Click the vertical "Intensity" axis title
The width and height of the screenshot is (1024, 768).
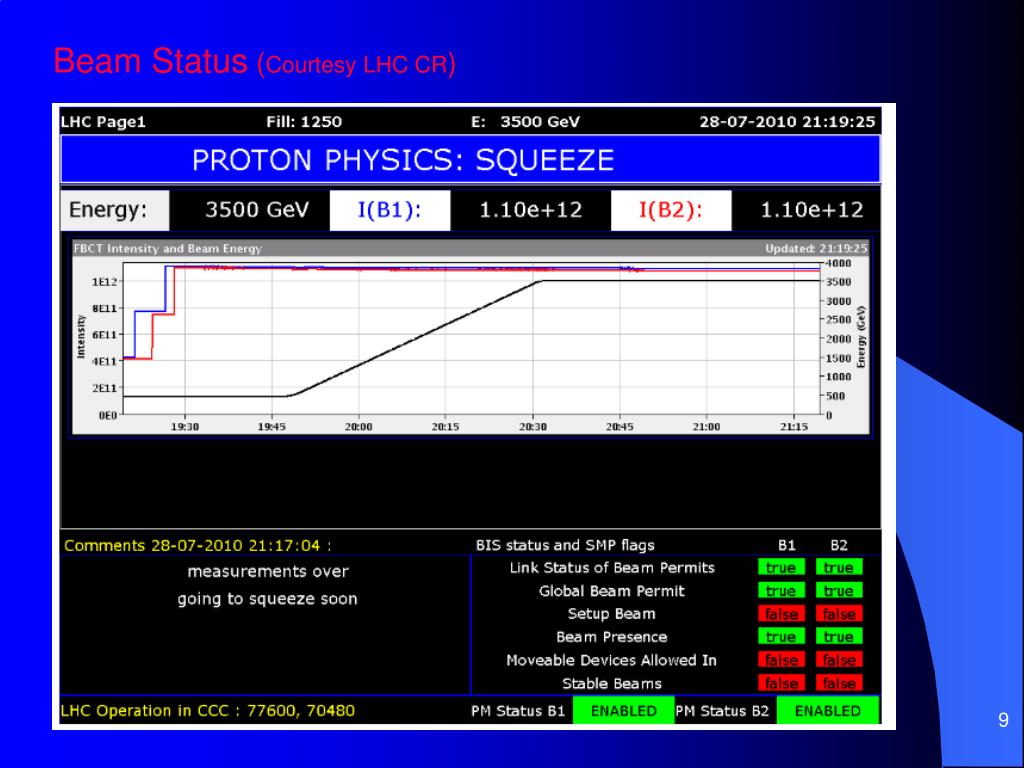click(81, 336)
